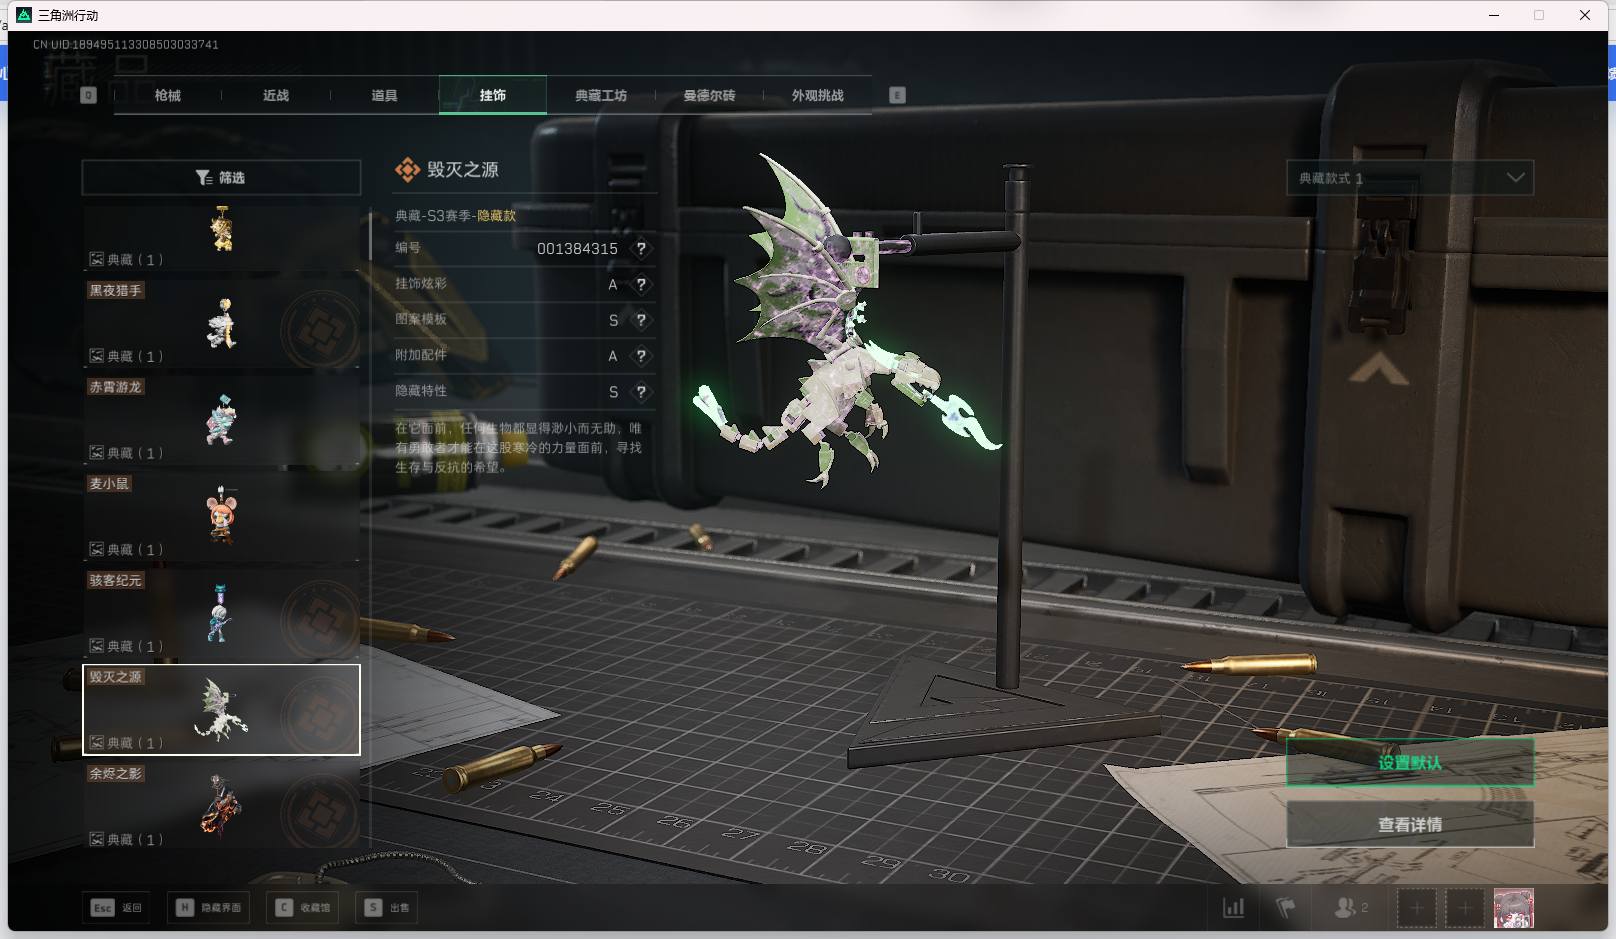The height and width of the screenshot is (939, 1616).
Task: Show help for 编号 serial number
Action: pos(641,248)
